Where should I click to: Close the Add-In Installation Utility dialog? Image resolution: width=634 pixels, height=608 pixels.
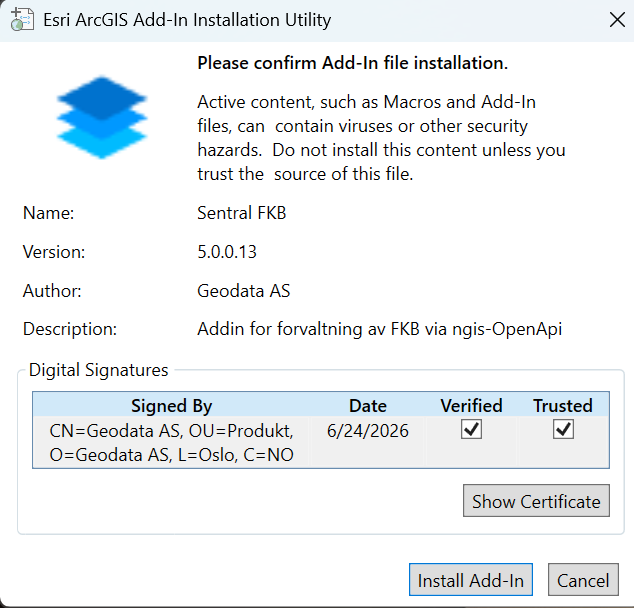pyautogui.click(x=617, y=20)
